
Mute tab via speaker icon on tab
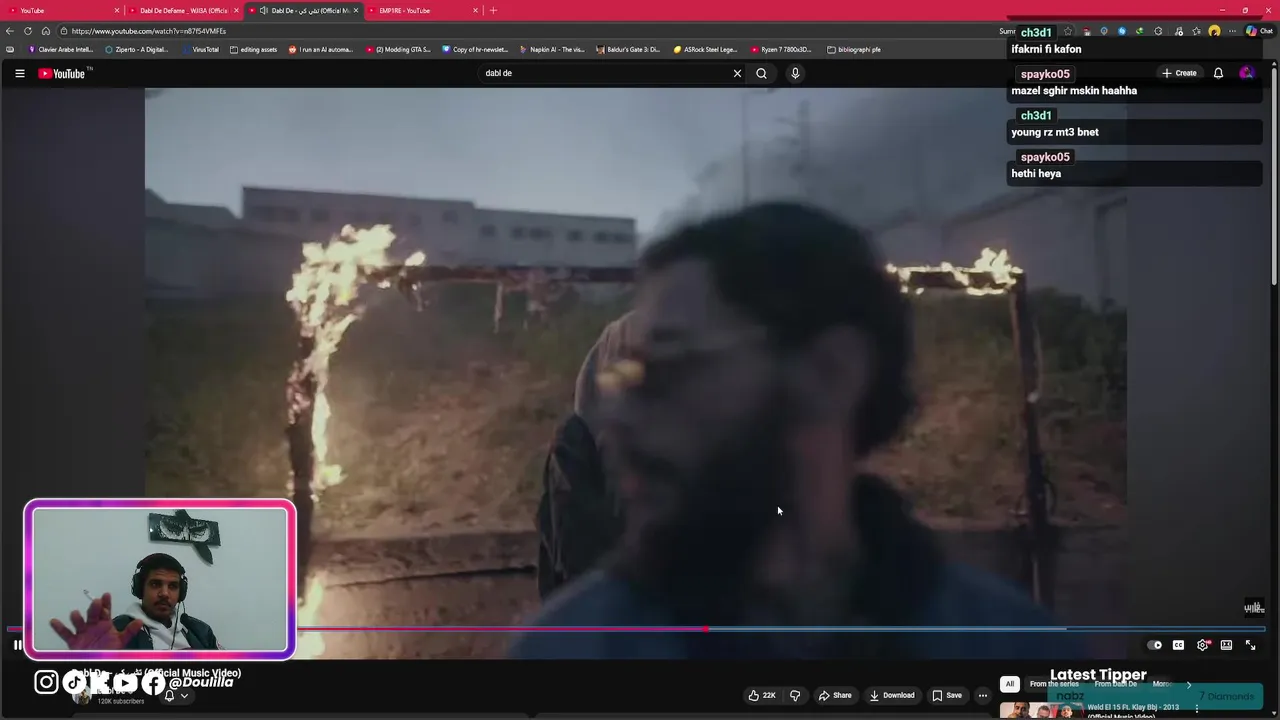(x=263, y=10)
